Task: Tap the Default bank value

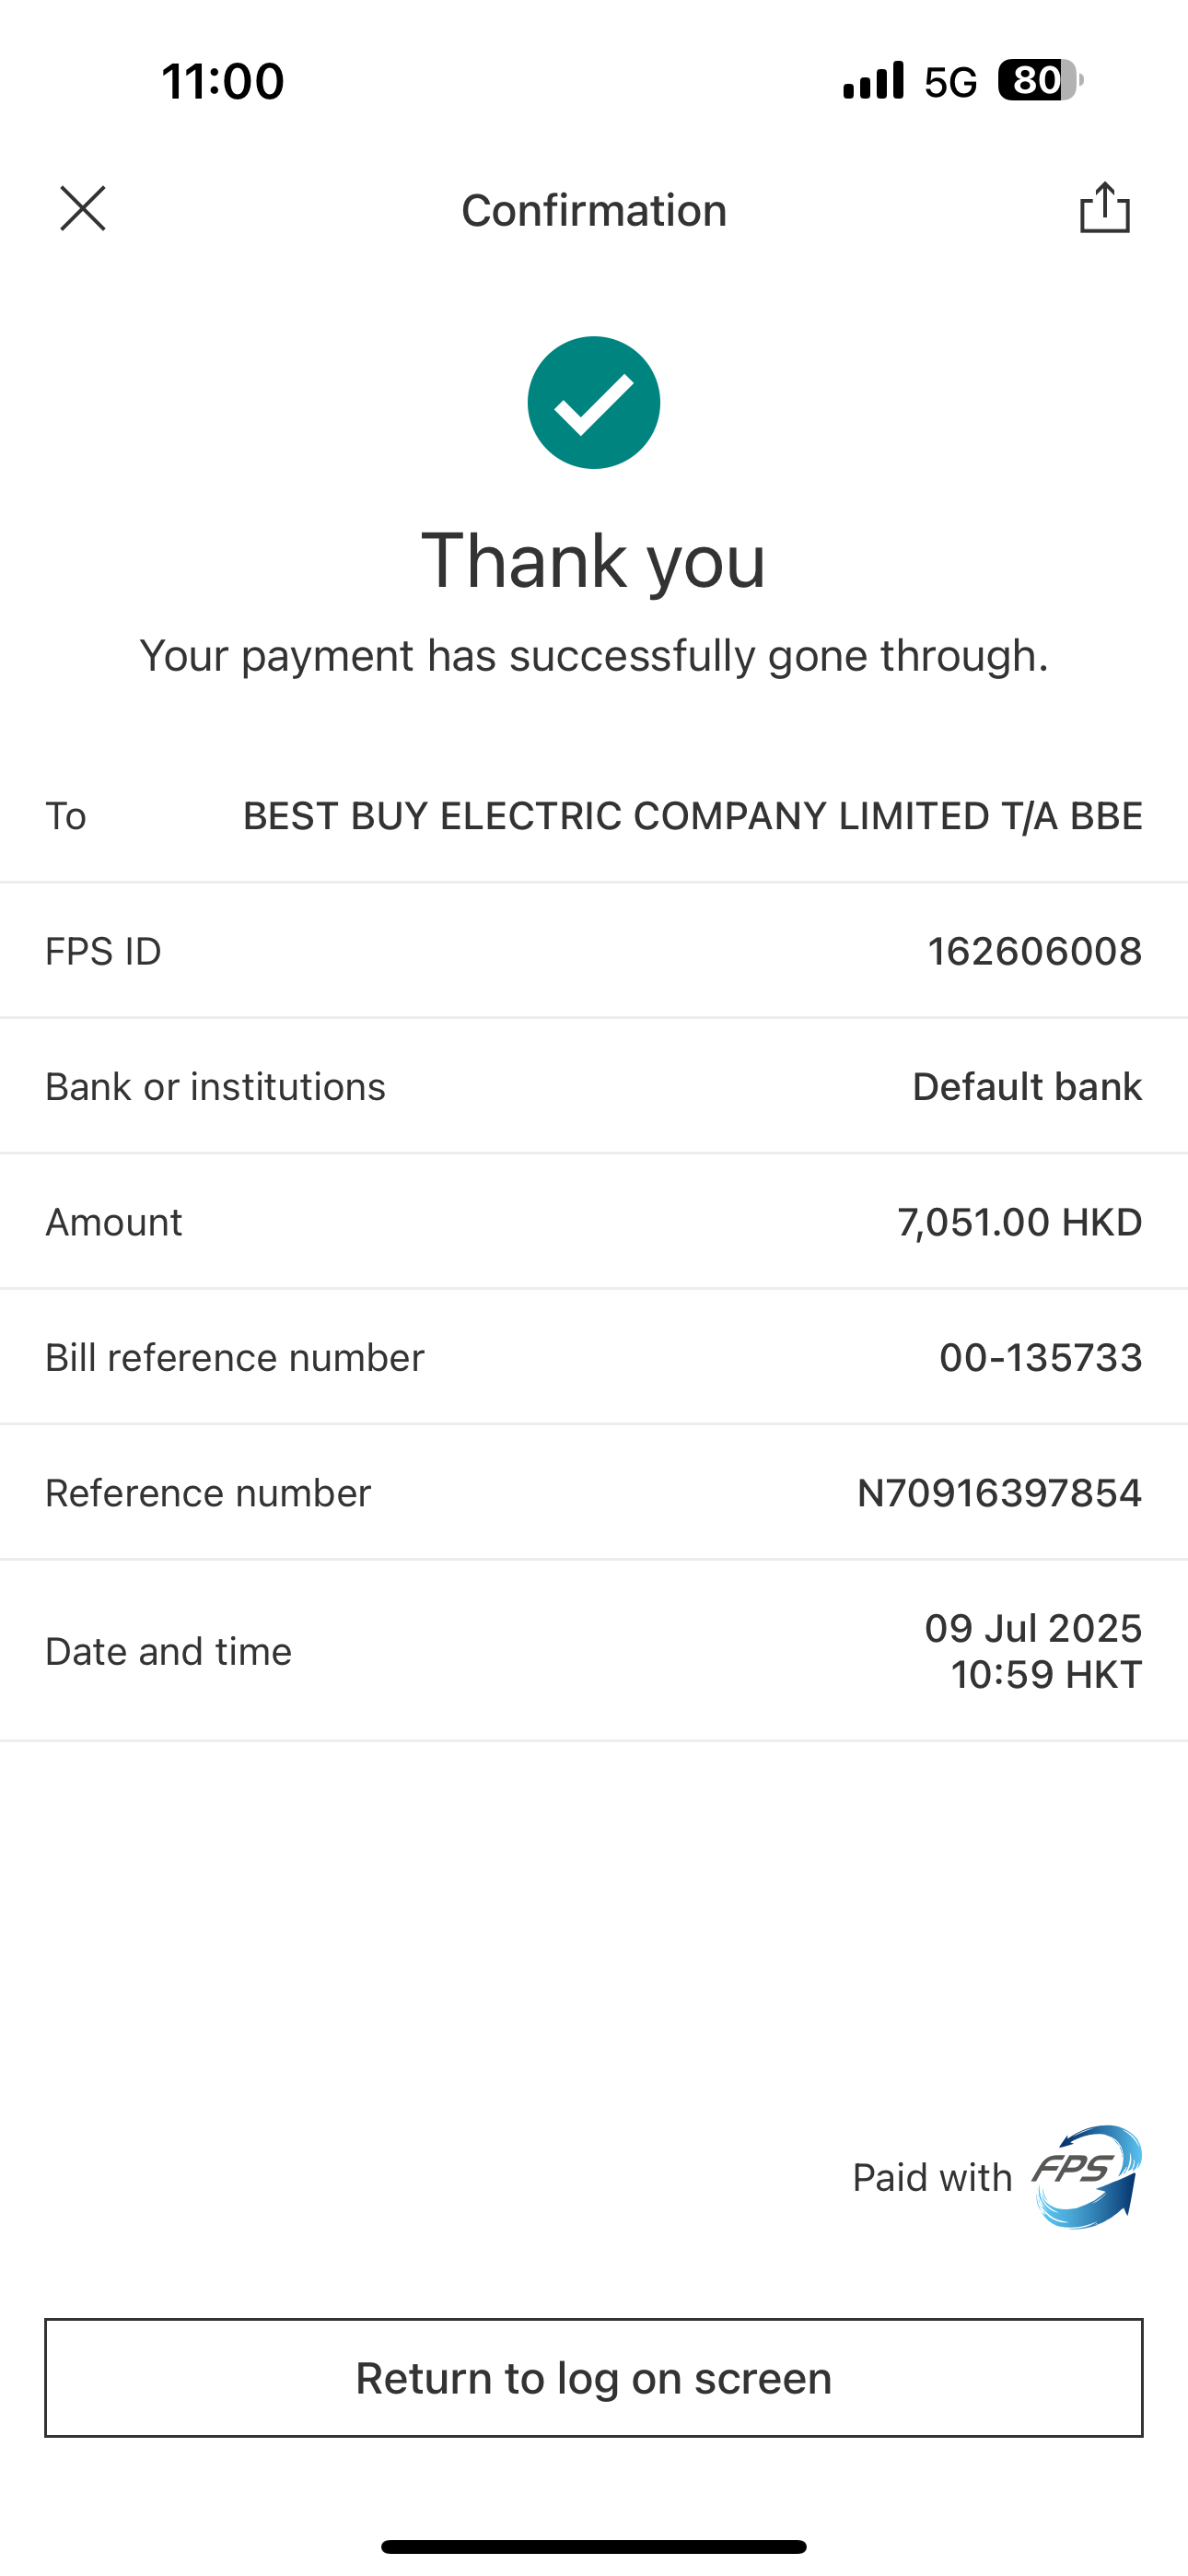Action: coord(1027,1087)
